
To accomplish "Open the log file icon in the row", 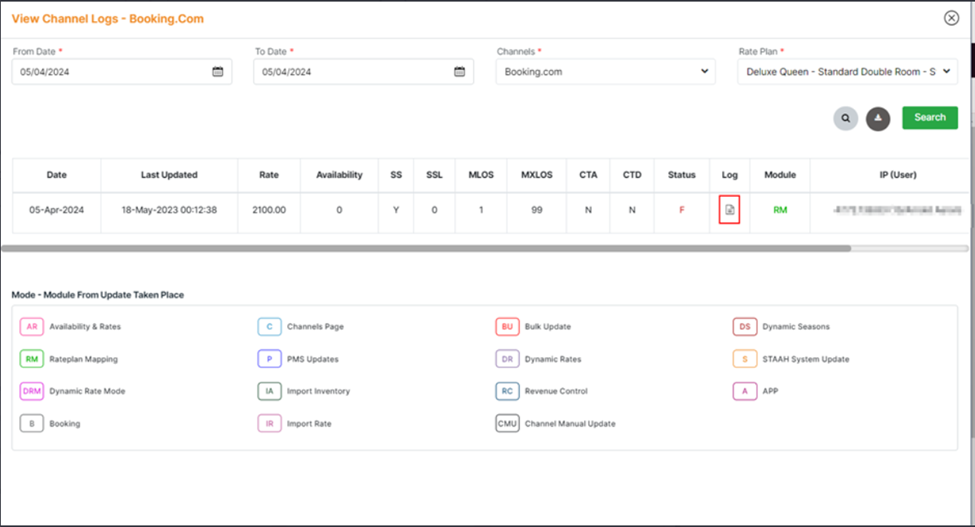I will (x=729, y=210).
